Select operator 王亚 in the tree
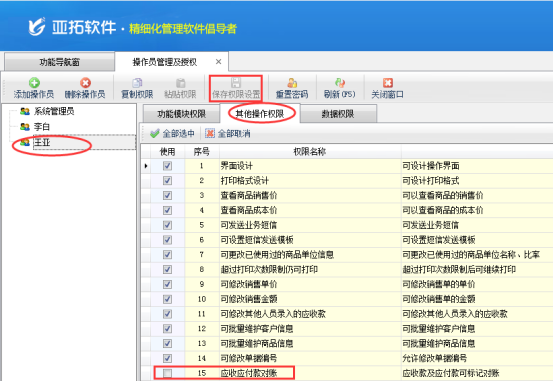554x382 pixels. pos(42,142)
